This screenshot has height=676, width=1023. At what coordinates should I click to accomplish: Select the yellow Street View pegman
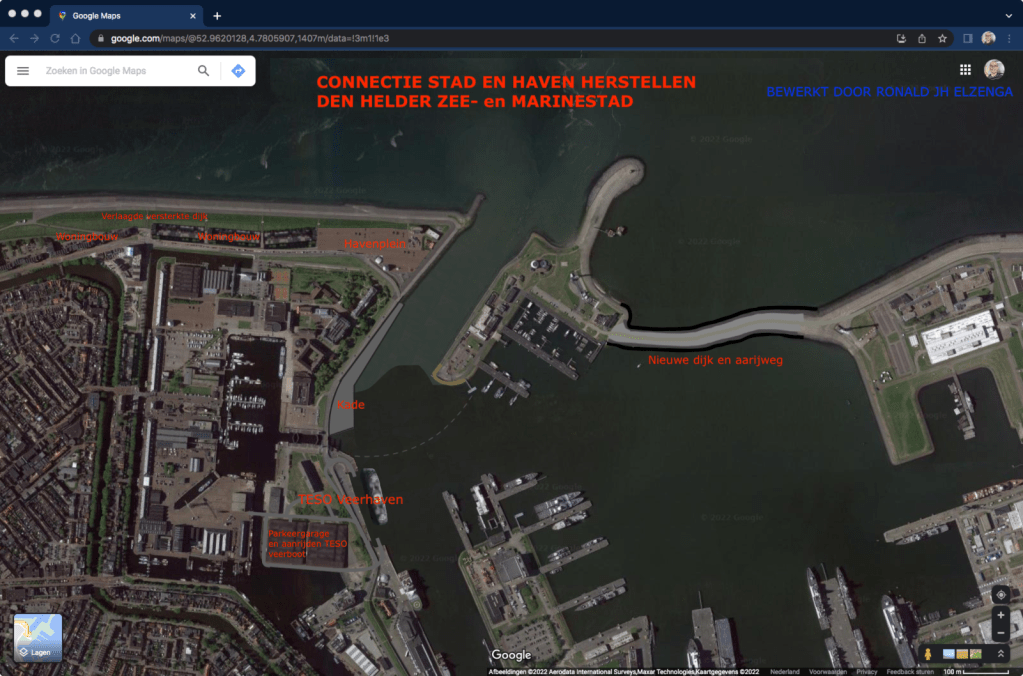928,654
